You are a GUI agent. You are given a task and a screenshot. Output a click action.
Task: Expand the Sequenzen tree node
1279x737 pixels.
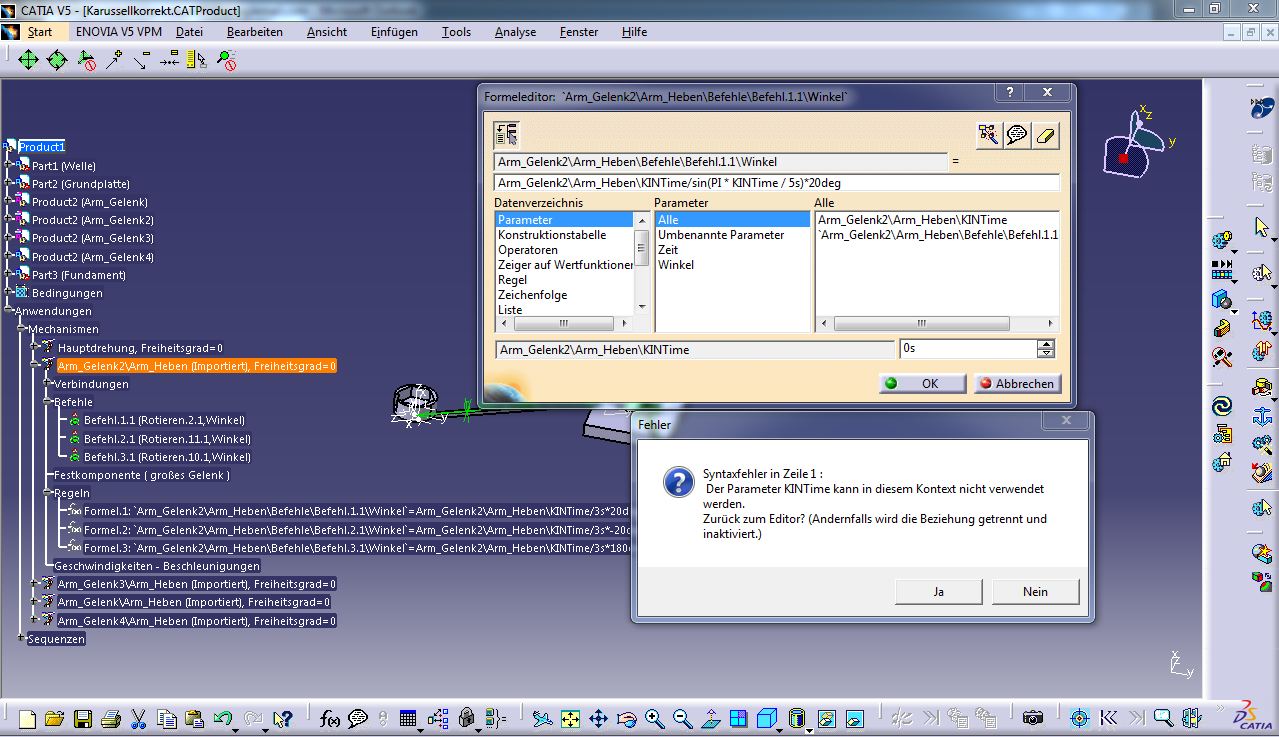(22, 639)
